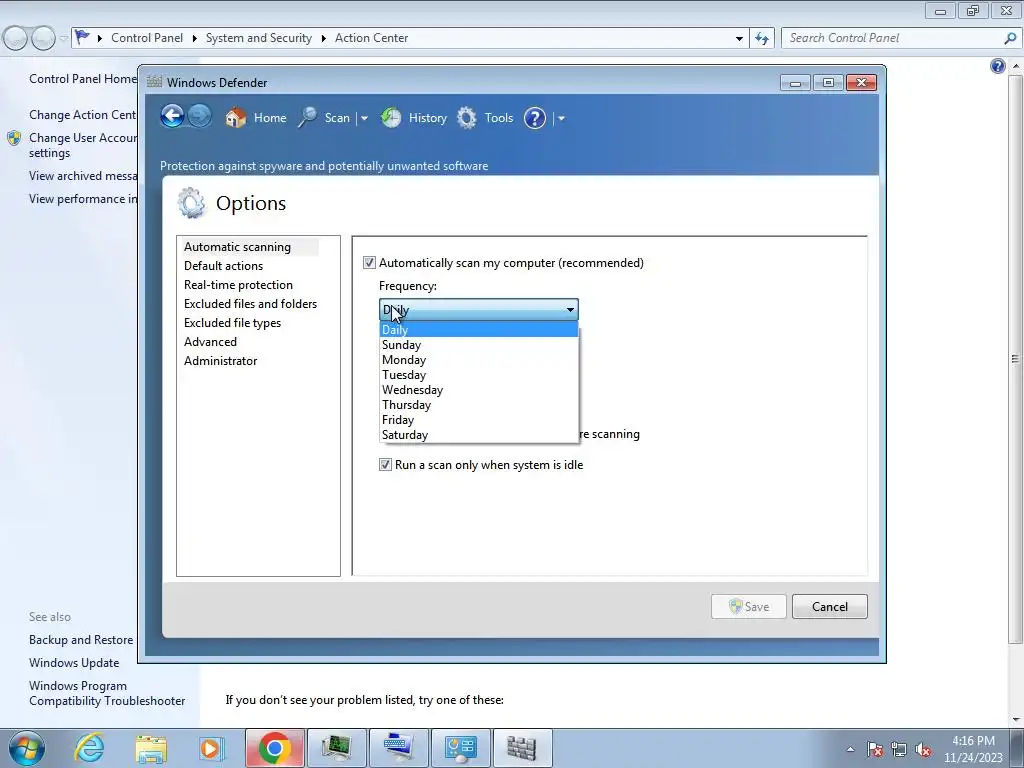Open View archived messages link
The width and height of the screenshot is (1024, 768).
coord(83,176)
